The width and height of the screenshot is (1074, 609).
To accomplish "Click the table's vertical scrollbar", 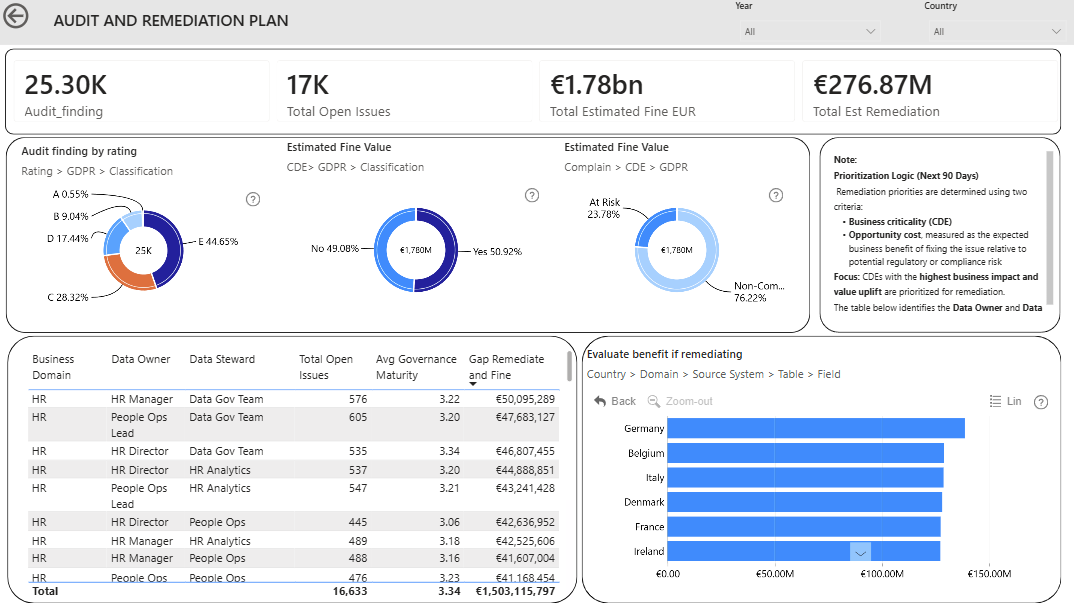I will point(569,367).
